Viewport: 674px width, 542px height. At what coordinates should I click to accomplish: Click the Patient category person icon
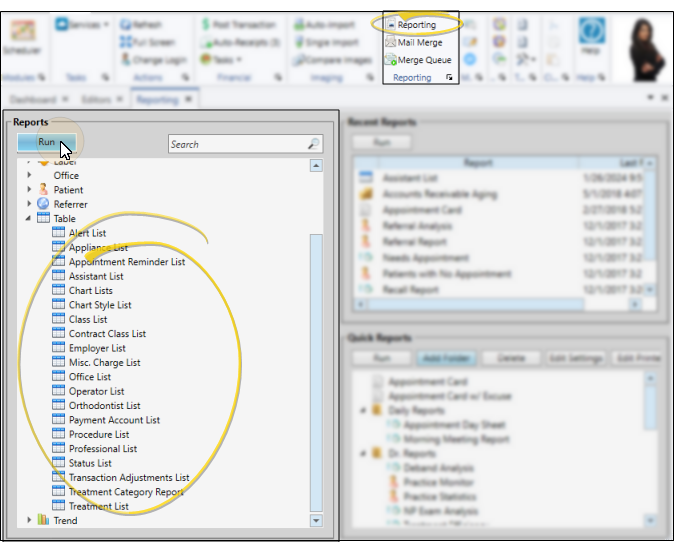click(43, 190)
